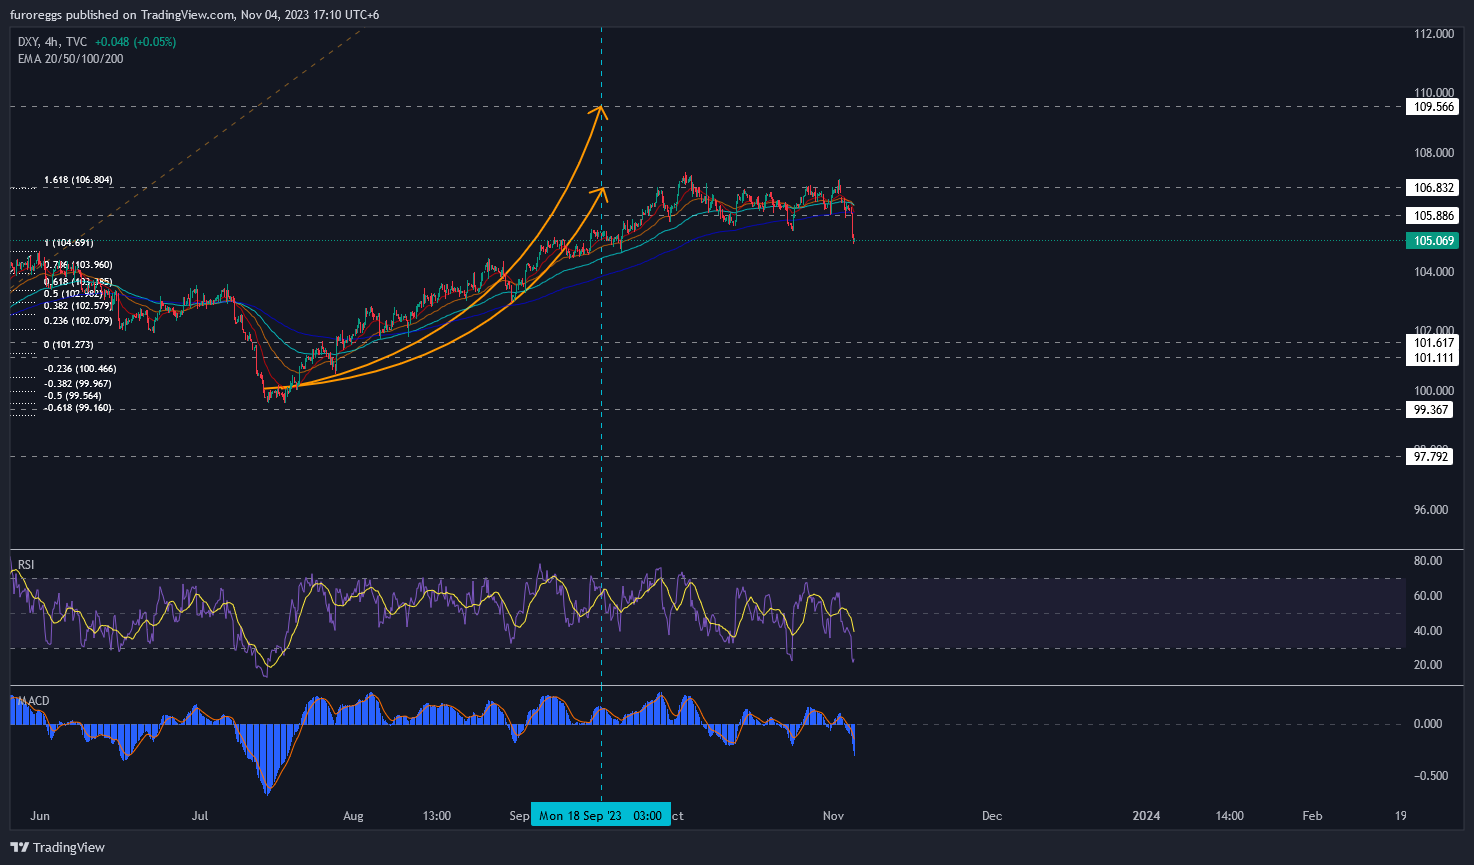Image resolution: width=1474 pixels, height=865 pixels.
Task: Click the 14:00 label on time axis
Action: coord(1229,816)
